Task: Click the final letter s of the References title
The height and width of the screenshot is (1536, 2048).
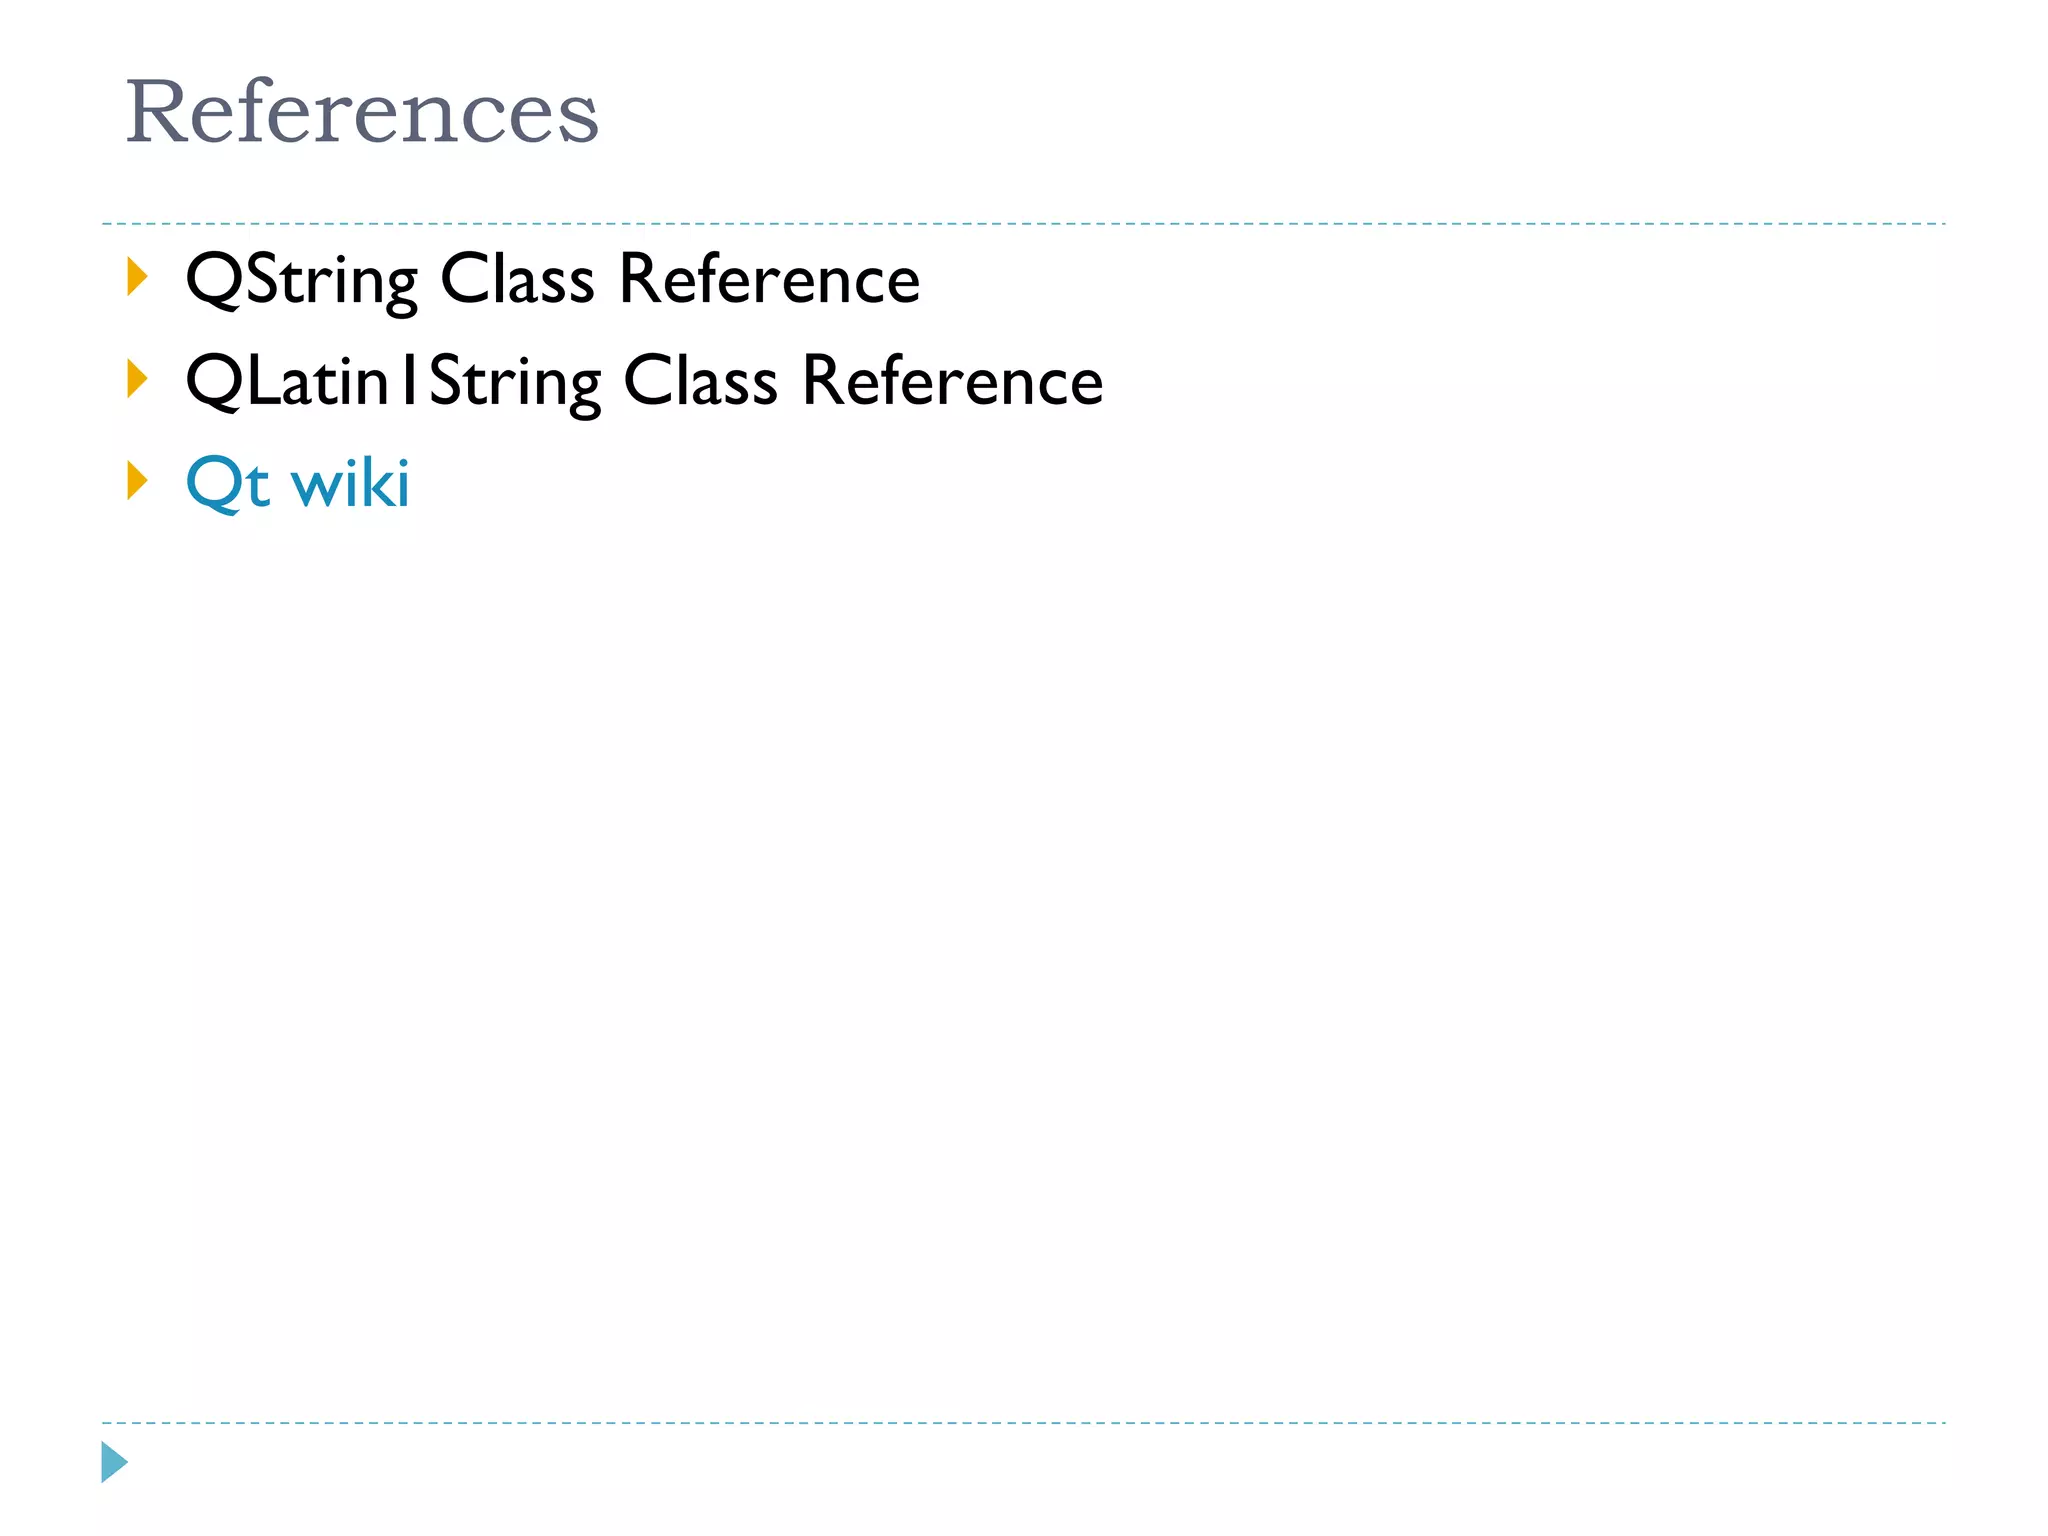Action: (x=580, y=118)
